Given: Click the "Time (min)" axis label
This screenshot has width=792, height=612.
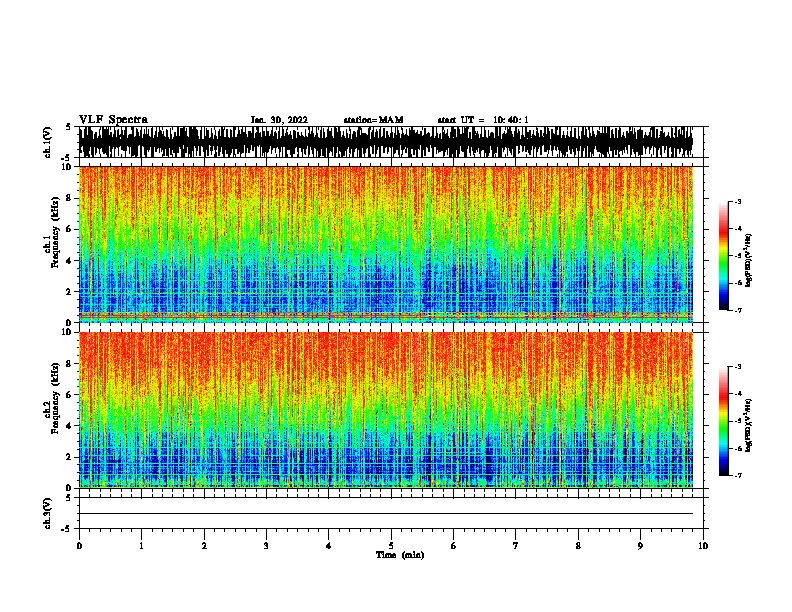Looking at the screenshot, I should 400,555.
